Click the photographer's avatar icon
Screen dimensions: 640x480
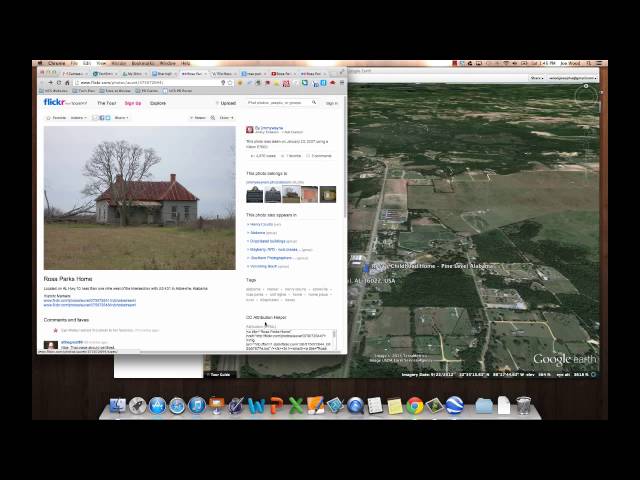[250, 130]
